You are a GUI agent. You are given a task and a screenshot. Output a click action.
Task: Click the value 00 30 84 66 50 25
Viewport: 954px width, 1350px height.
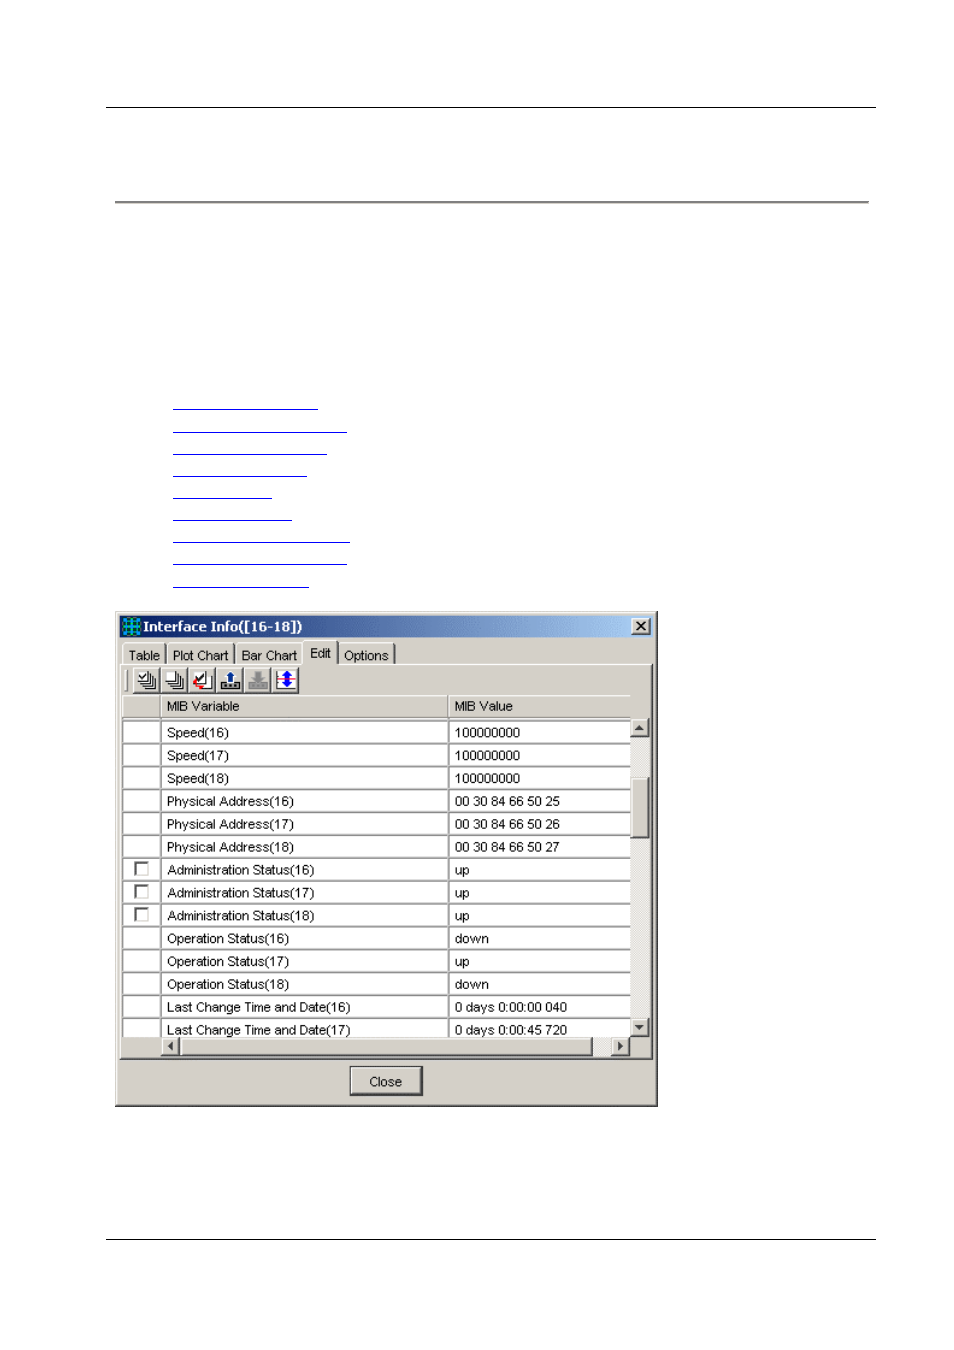(x=507, y=801)
